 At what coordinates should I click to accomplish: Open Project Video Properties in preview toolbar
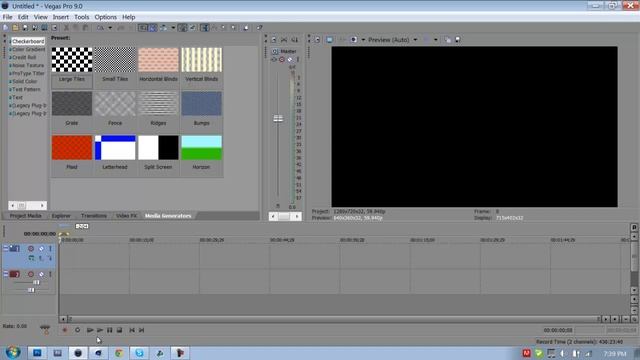(317, 40)
